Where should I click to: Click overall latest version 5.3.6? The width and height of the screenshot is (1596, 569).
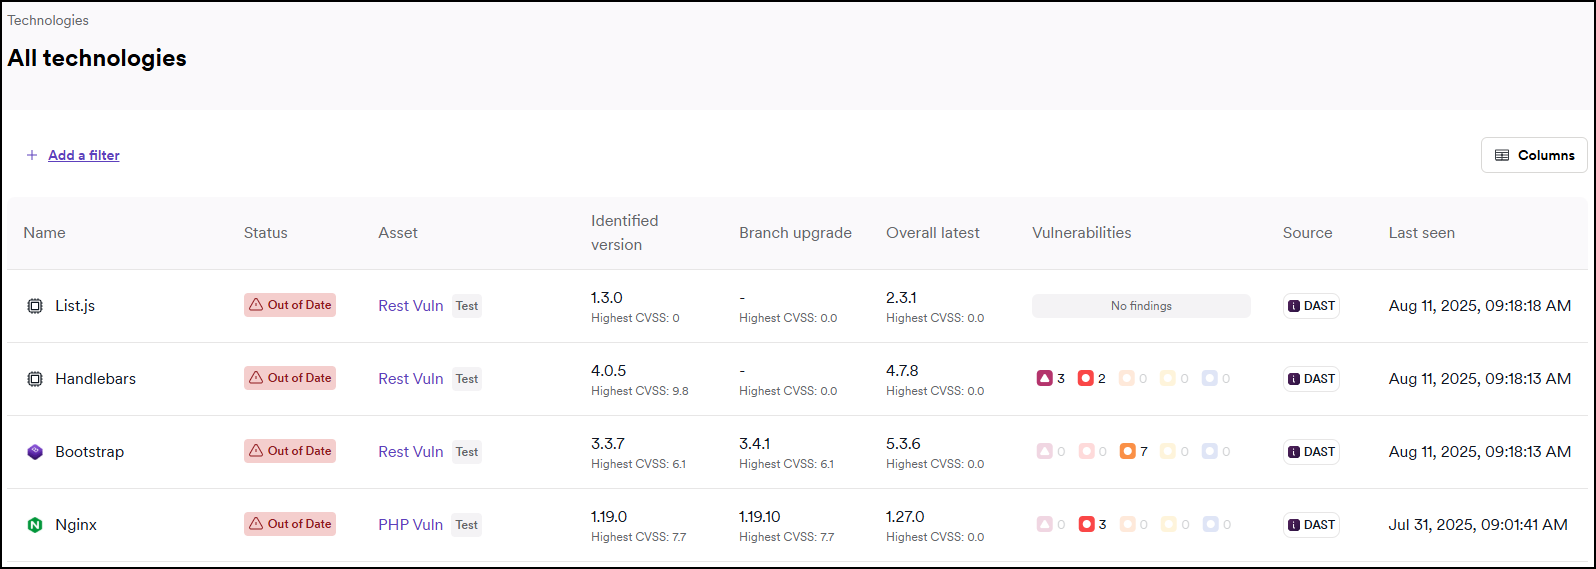pos(903,444)
